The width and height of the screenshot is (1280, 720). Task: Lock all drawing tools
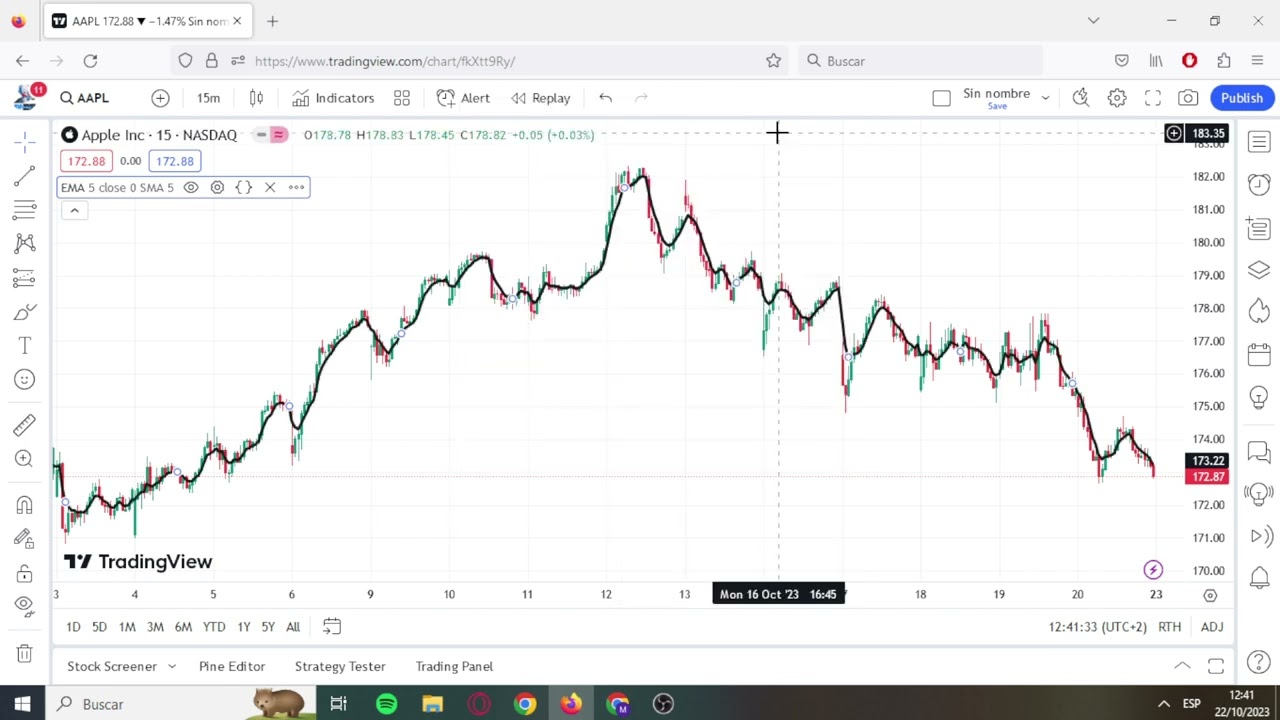pyautogui.click(x=25, y=573)
